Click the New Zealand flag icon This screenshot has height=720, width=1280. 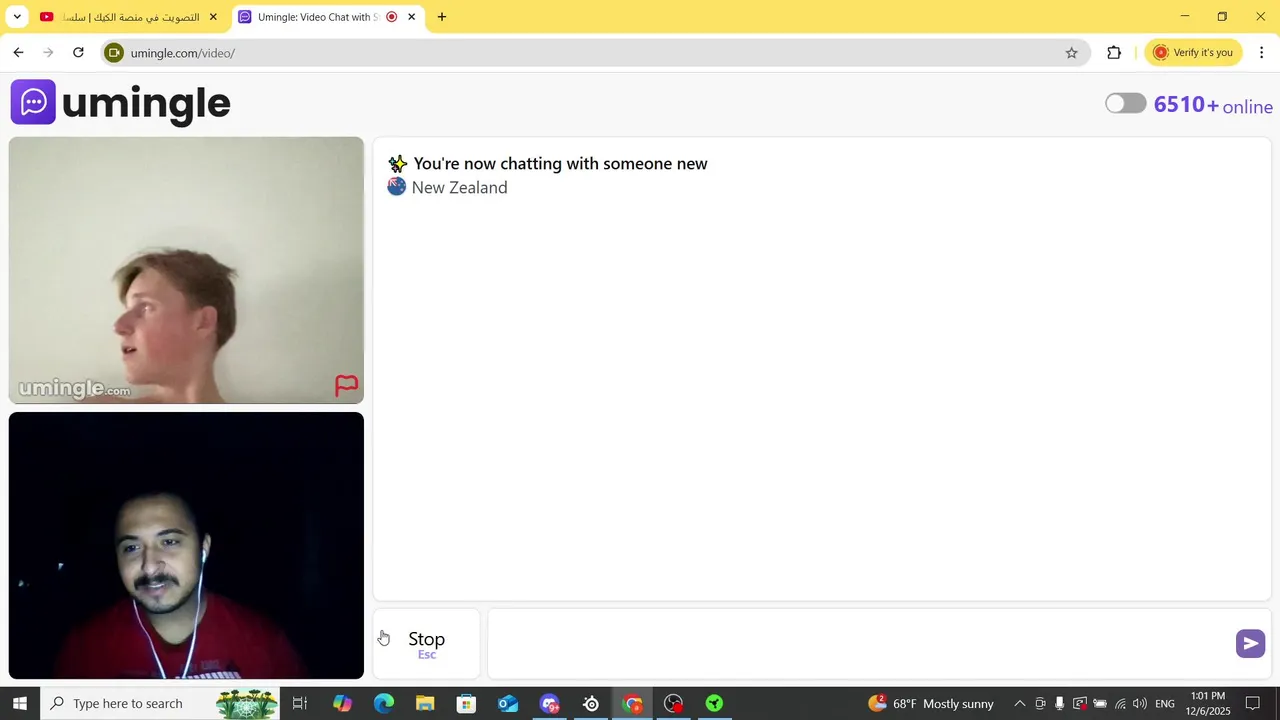click(x=397, y=187)
